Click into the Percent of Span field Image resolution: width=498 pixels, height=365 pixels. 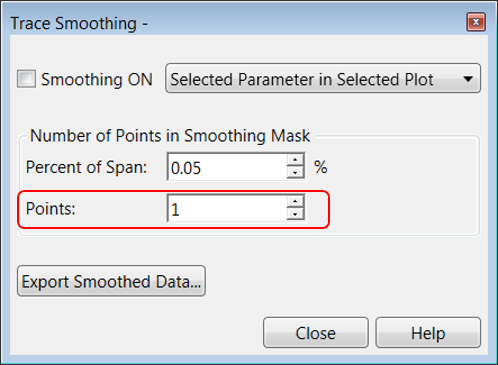click(x=227, y=167)
